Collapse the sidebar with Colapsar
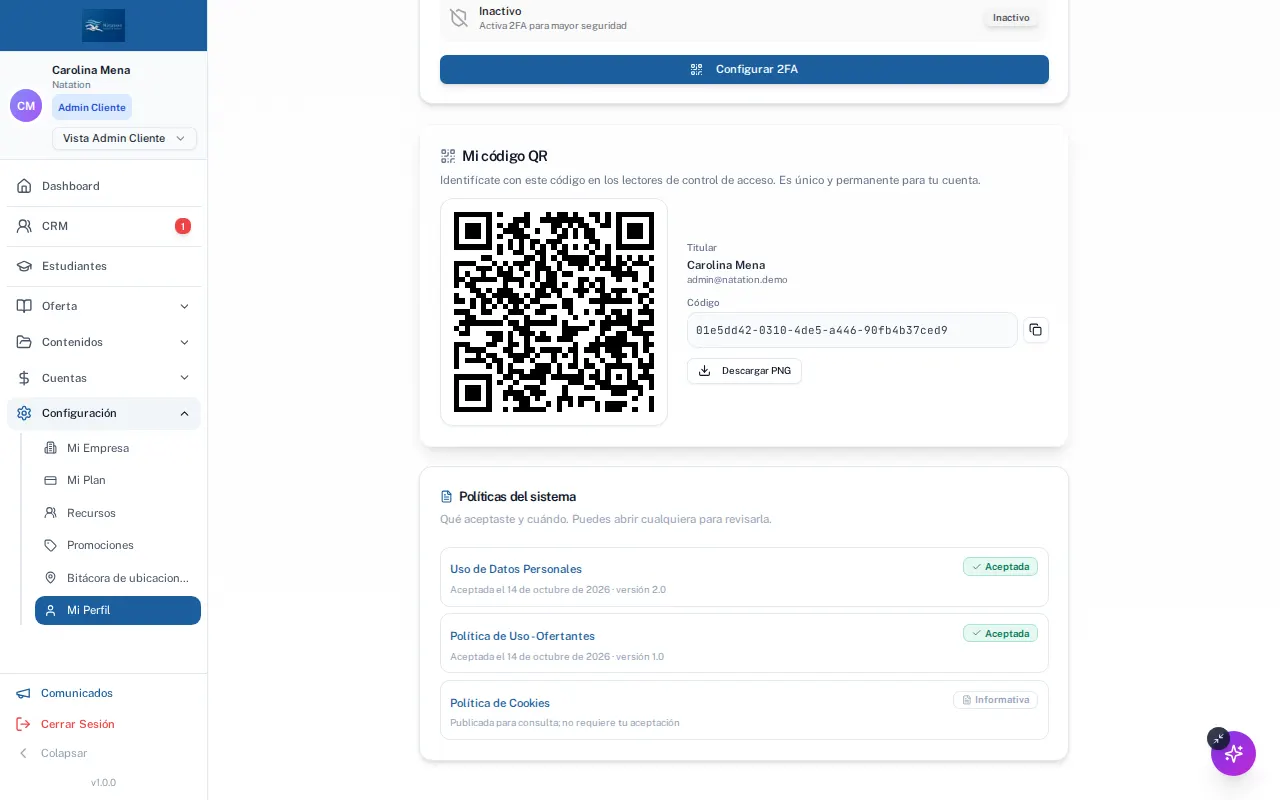 point(52,753)
